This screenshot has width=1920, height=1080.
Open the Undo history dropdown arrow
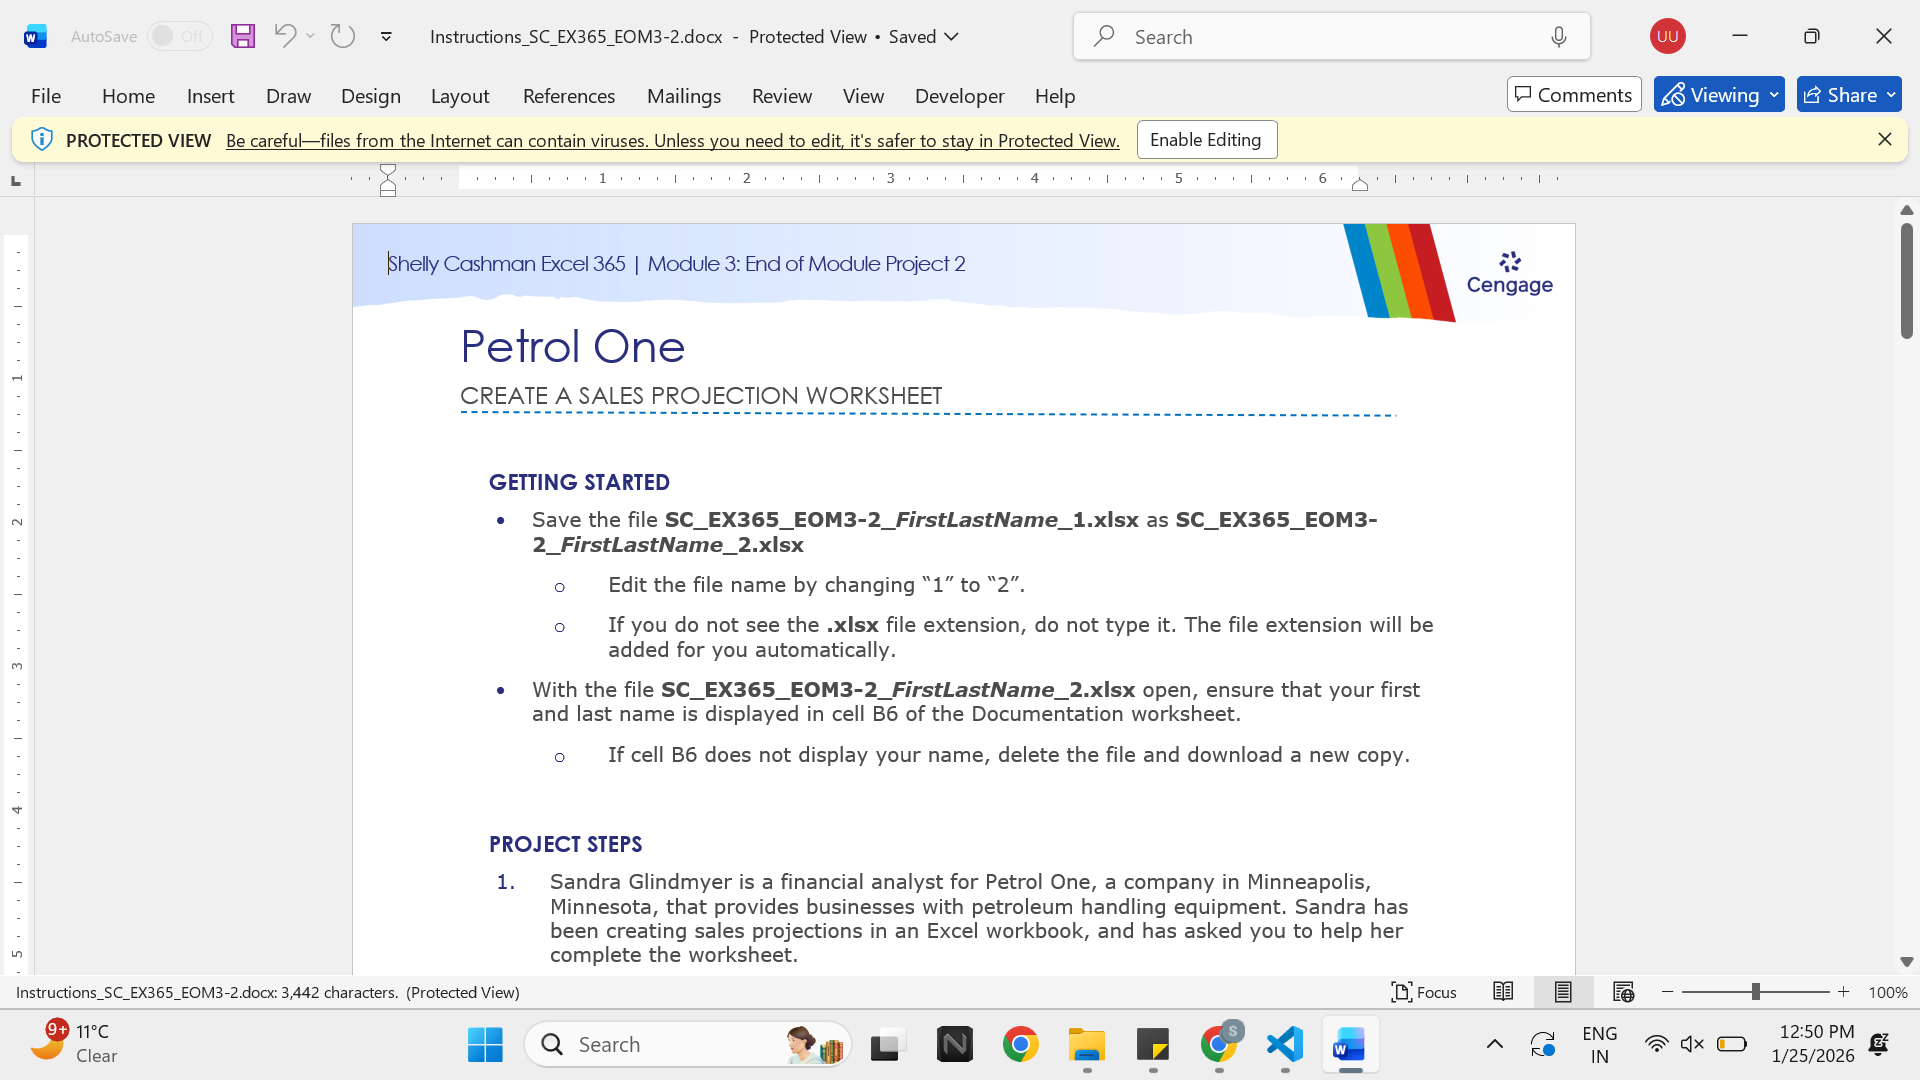pos(311,36)
